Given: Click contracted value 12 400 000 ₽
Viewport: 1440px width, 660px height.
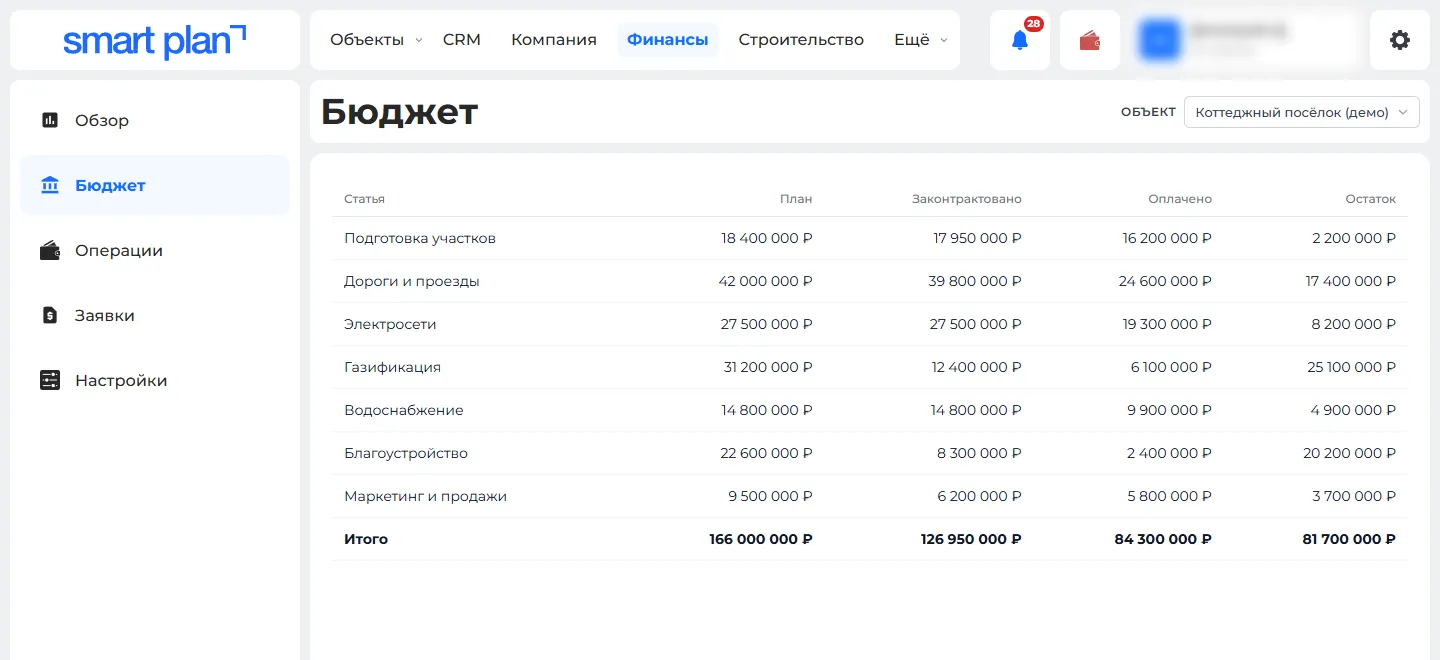Looking at the screenshot, I should point(977,367).
